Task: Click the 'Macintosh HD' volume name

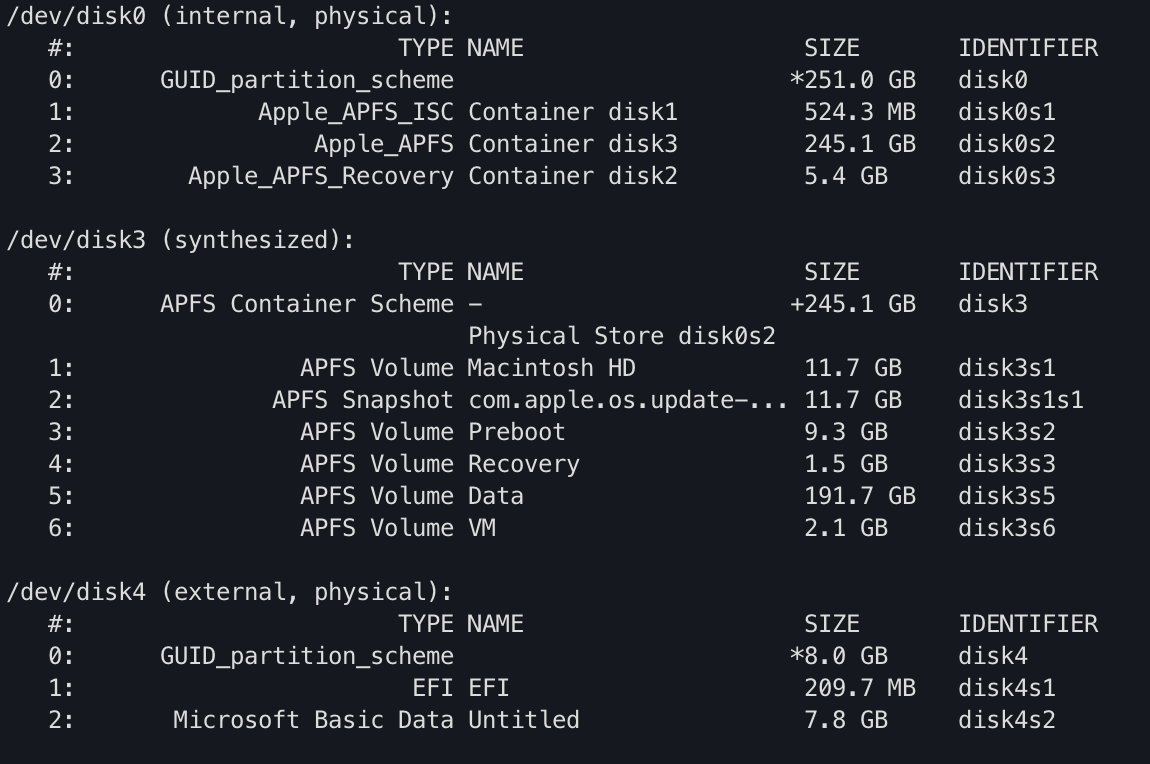Action: (552, 368)
